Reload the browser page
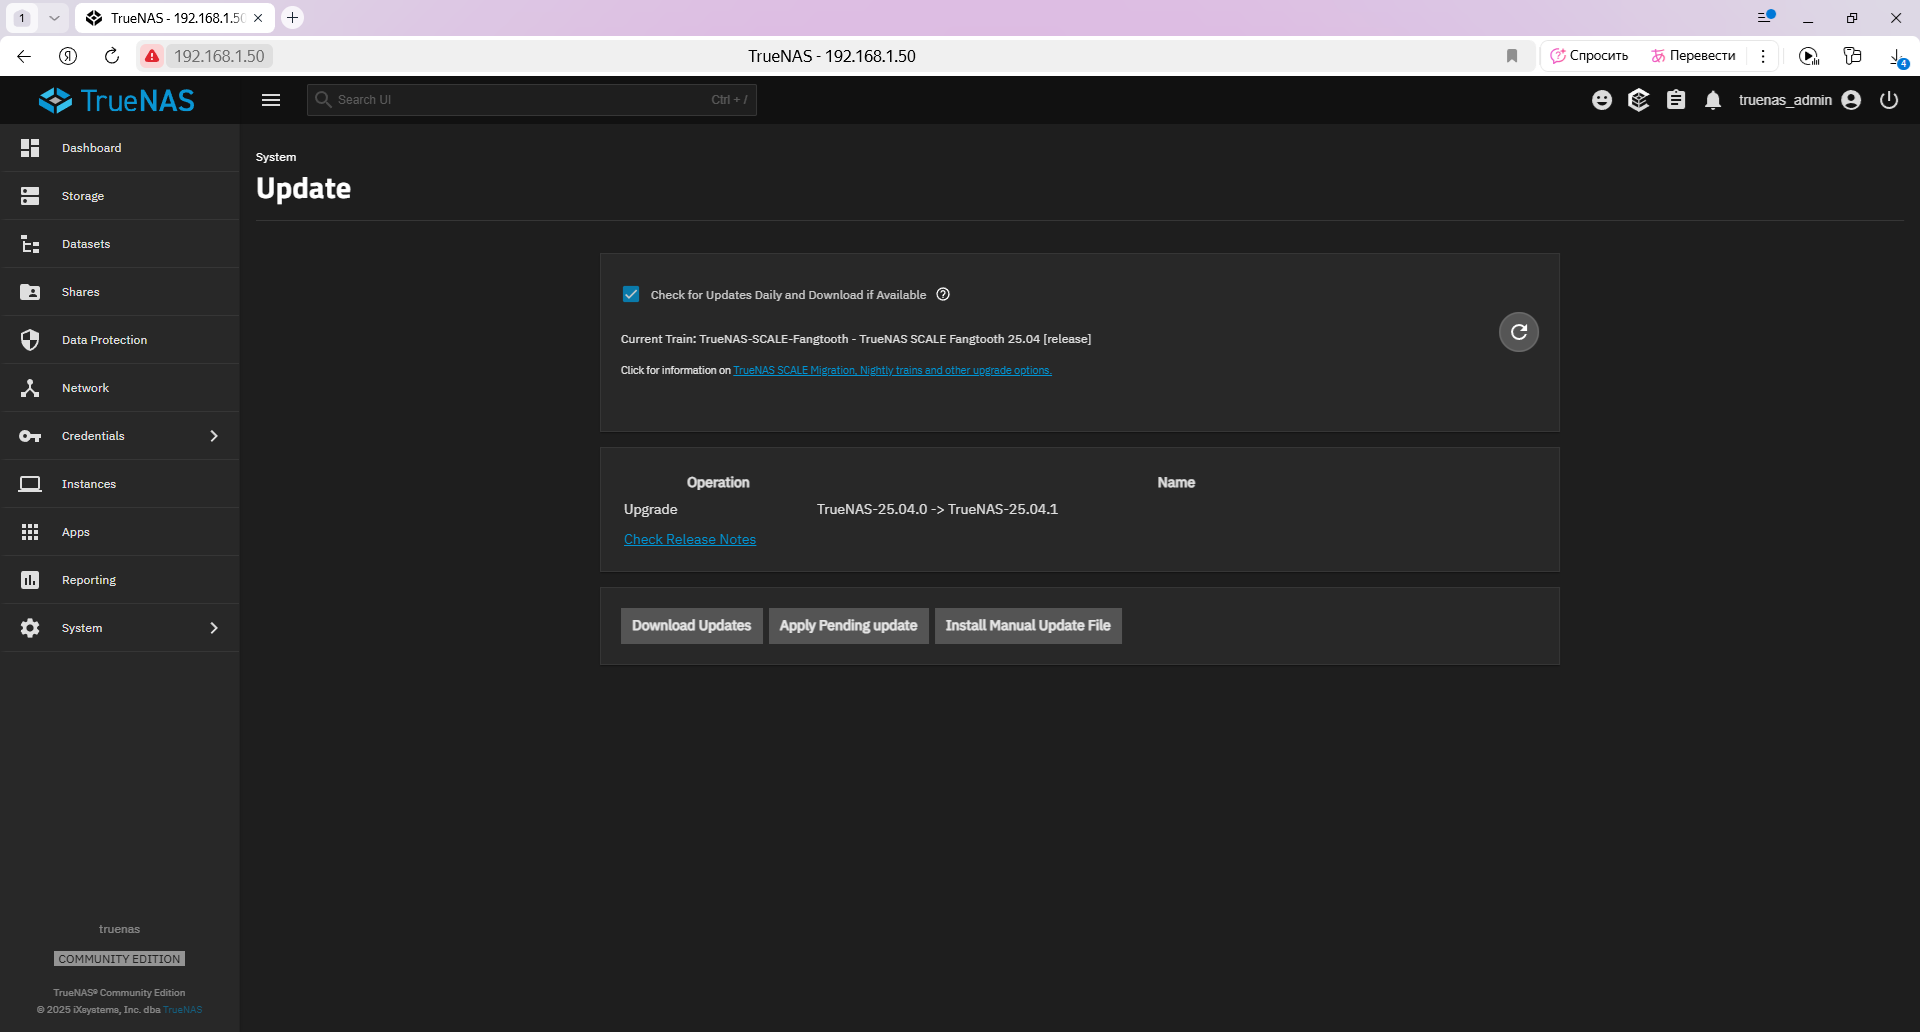This screenshot has height=1032, width=1920. [x=112, y=56]
